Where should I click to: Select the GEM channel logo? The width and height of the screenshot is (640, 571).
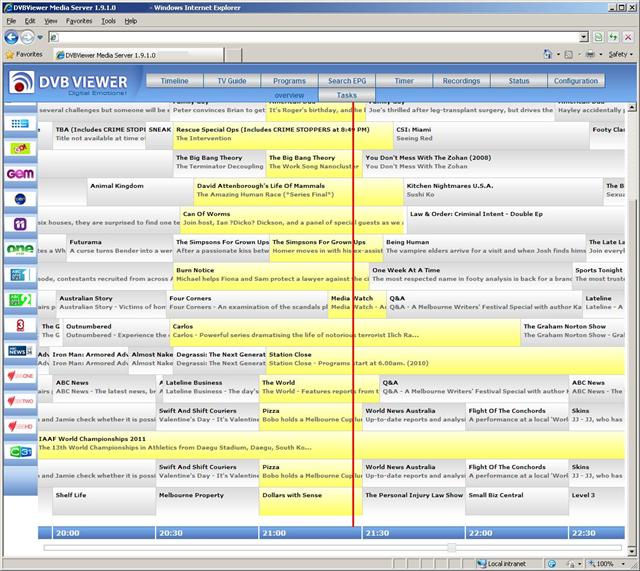[x=20, y=174]
